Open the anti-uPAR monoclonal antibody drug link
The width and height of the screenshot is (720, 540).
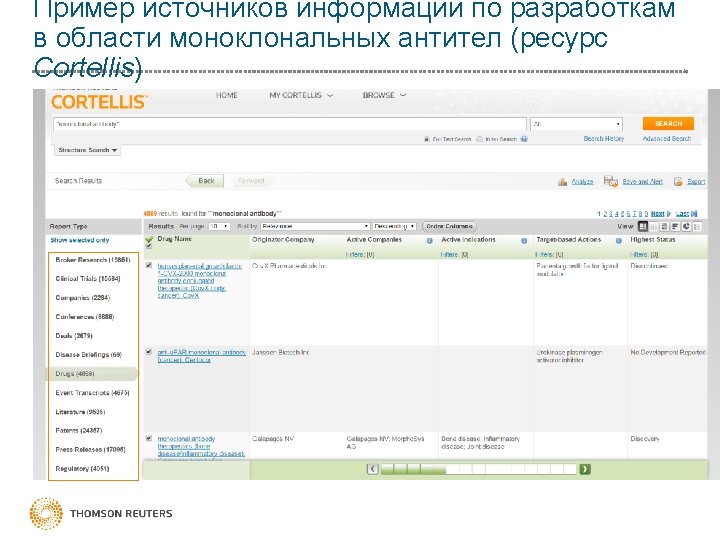coord(201,356)
